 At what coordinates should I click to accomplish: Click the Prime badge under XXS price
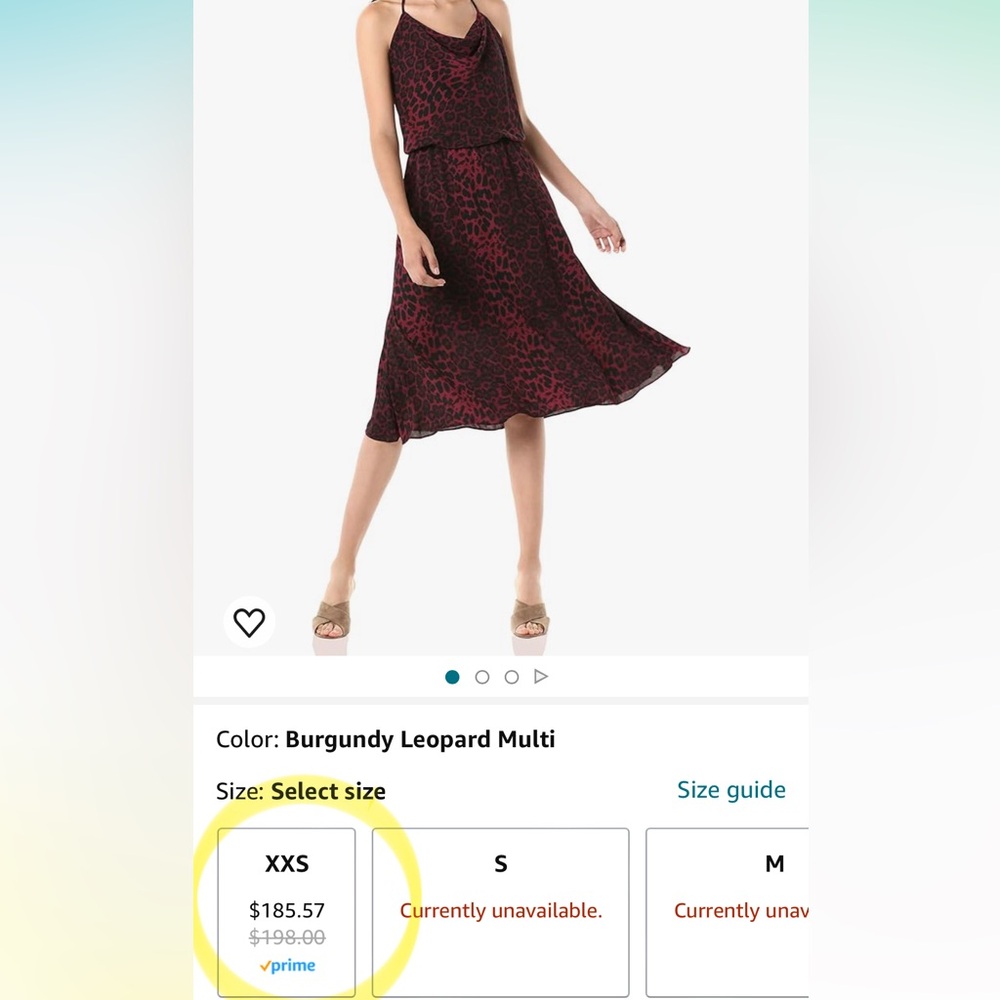287,965
